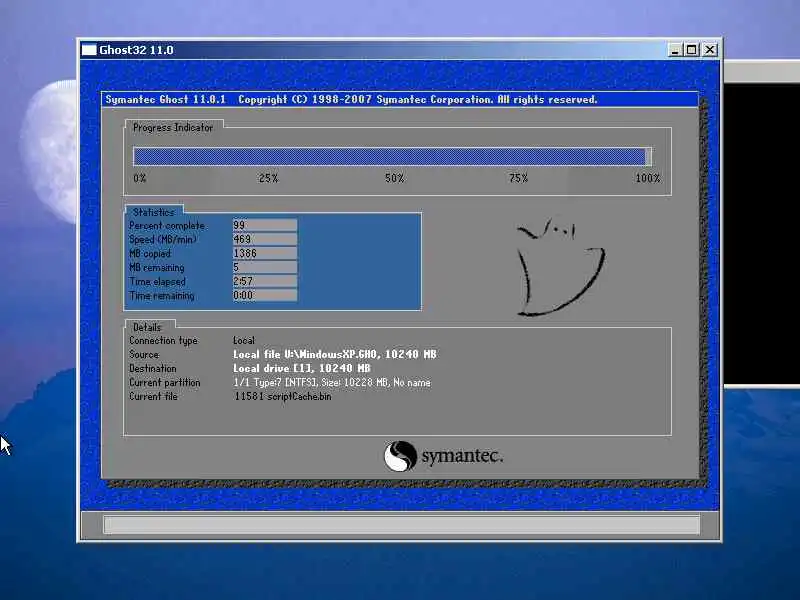The image size is (800, 600).
Task: Click the Current partition label
Action: (x=165, y=383)
